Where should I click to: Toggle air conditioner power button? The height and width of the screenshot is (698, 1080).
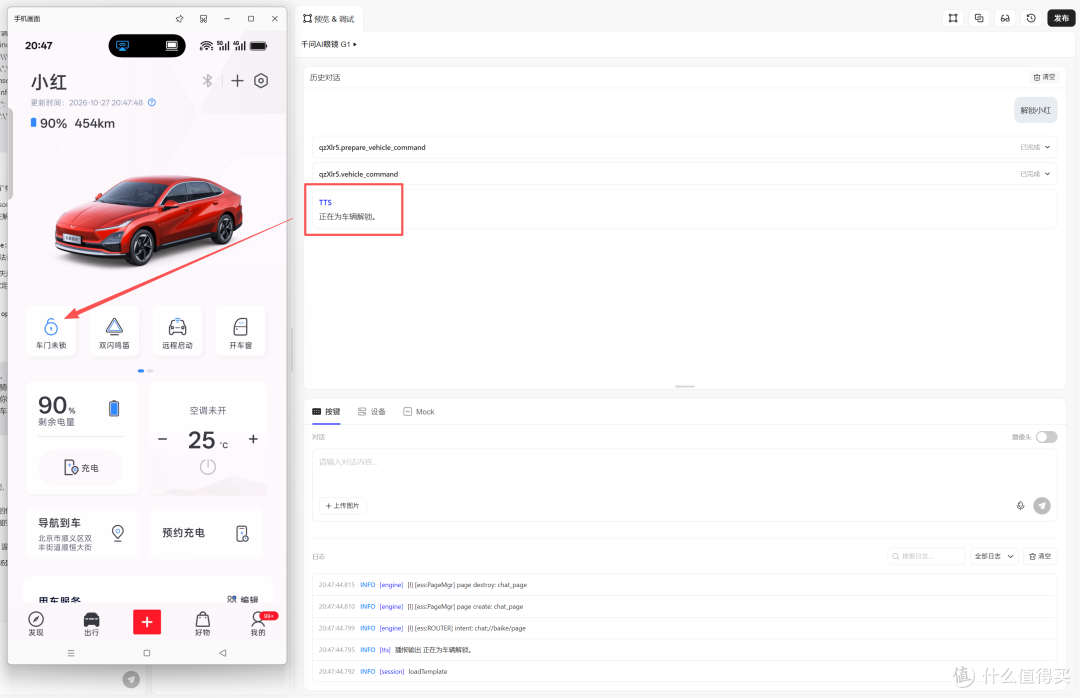(208, 467)
